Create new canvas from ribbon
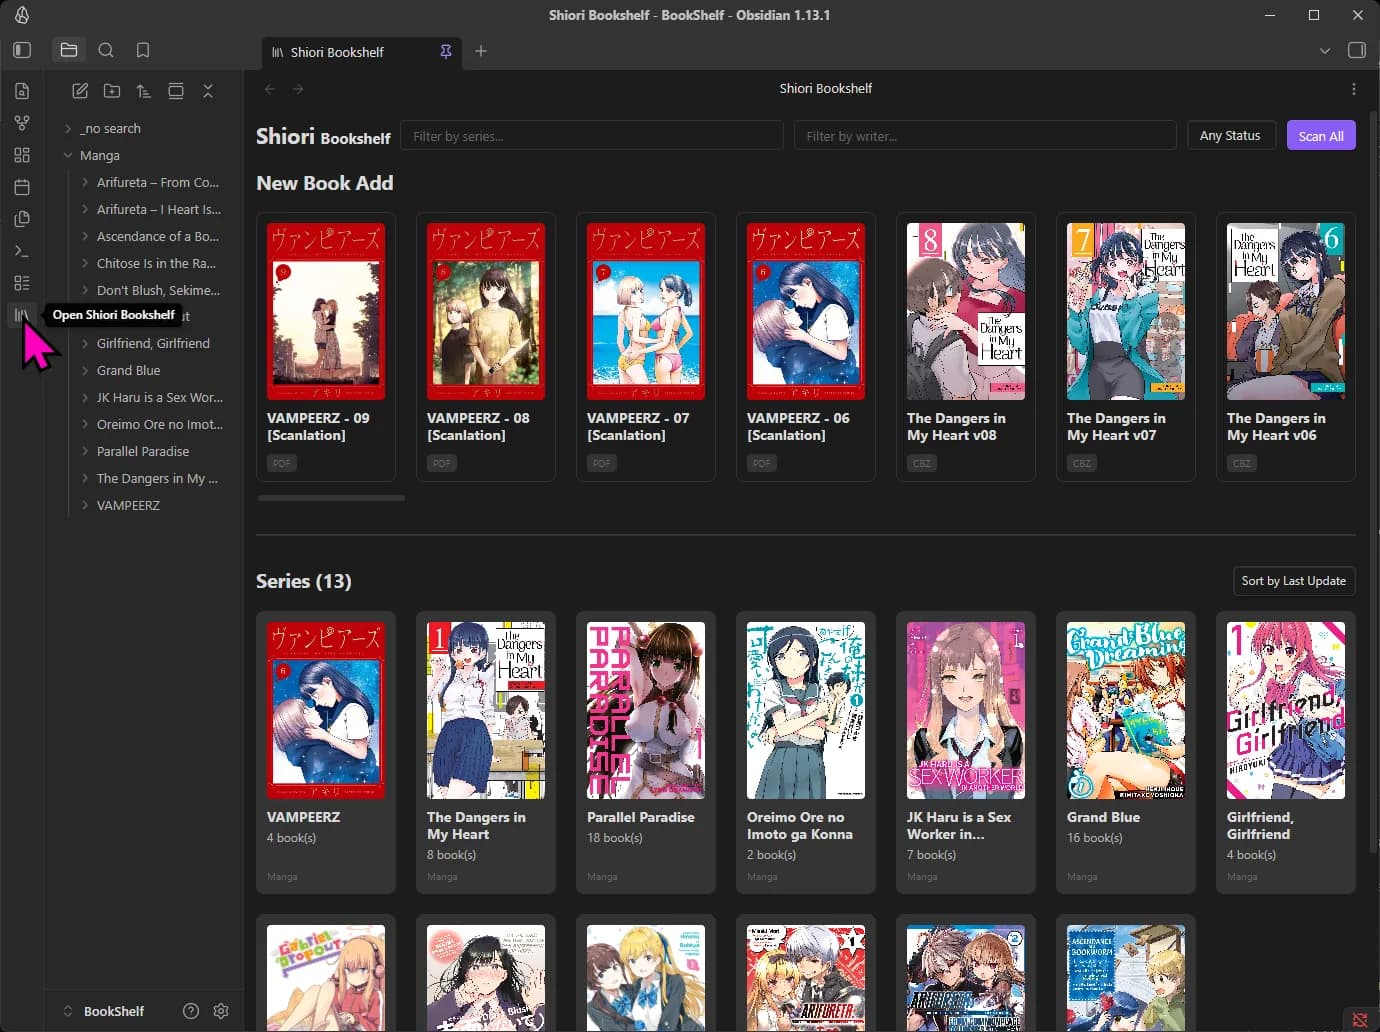 pyautogui.click(x=22, y=155)
